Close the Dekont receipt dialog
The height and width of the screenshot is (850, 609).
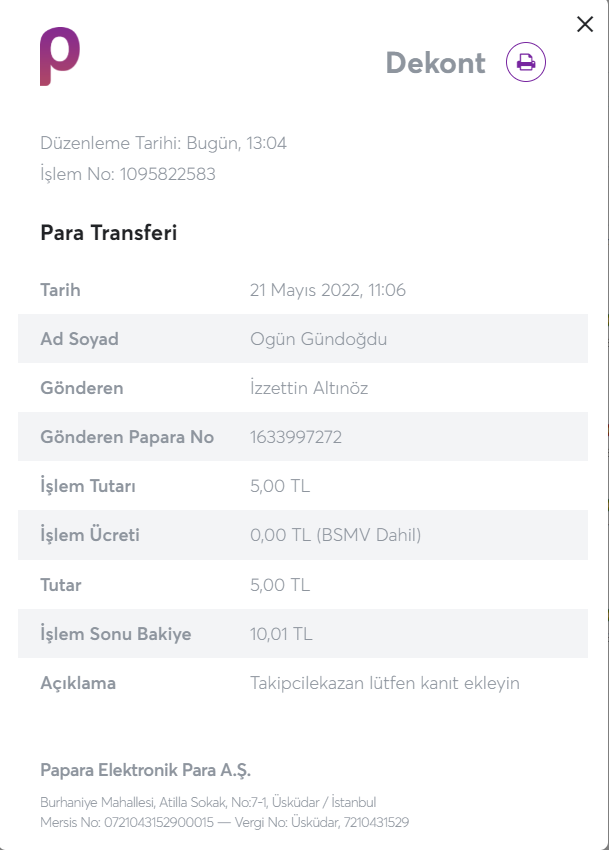click(585, 24)
